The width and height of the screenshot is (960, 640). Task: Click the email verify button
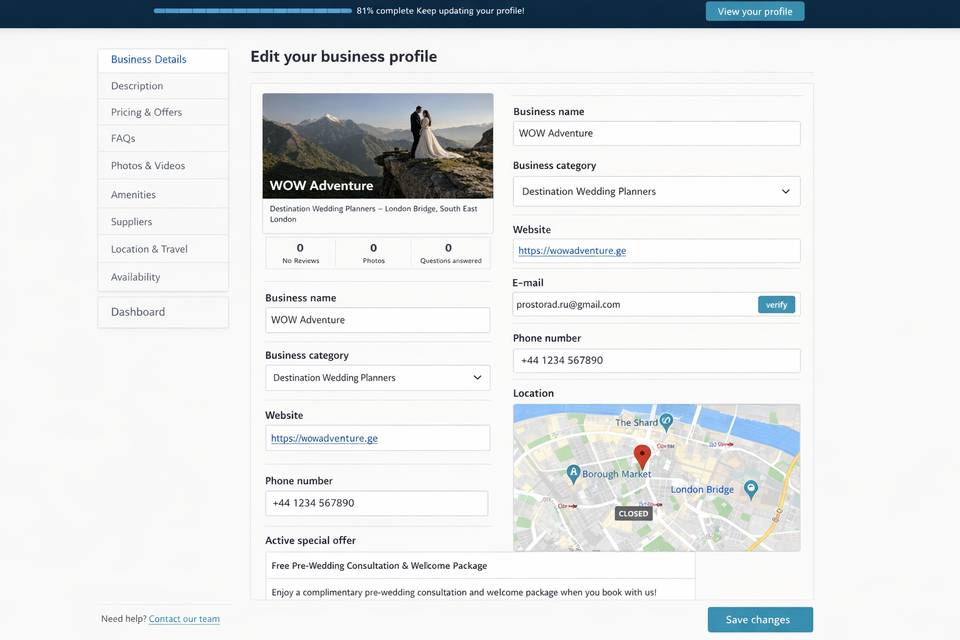[x=776, y=304]
